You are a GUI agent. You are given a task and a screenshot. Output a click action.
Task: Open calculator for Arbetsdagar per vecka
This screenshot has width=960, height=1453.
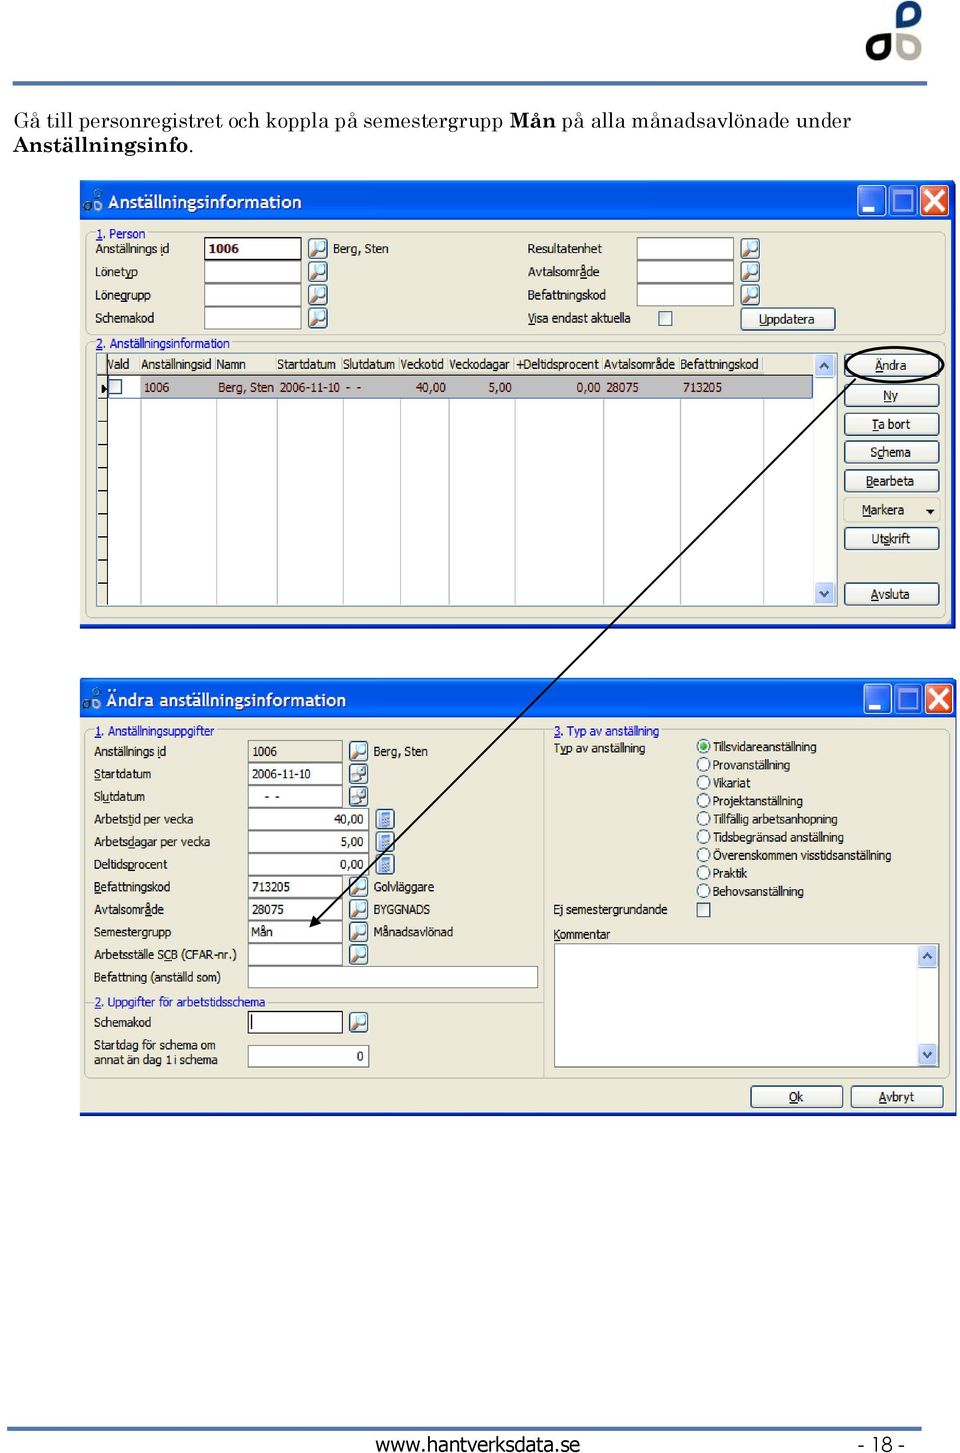(385, 842)
